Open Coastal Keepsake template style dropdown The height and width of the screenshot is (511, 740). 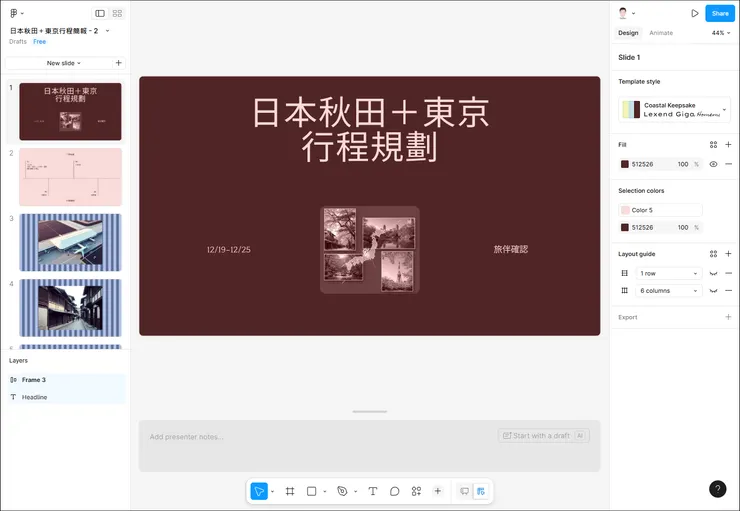(x=674, y=109)
